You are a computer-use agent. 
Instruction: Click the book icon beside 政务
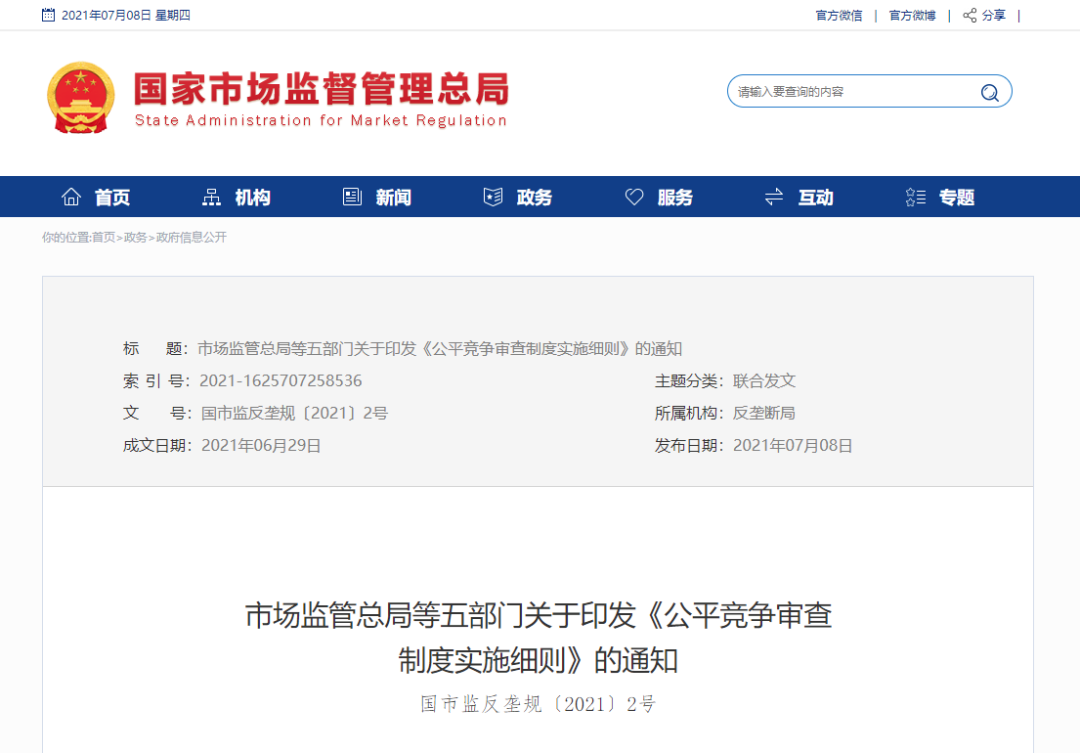coord(492,197)
